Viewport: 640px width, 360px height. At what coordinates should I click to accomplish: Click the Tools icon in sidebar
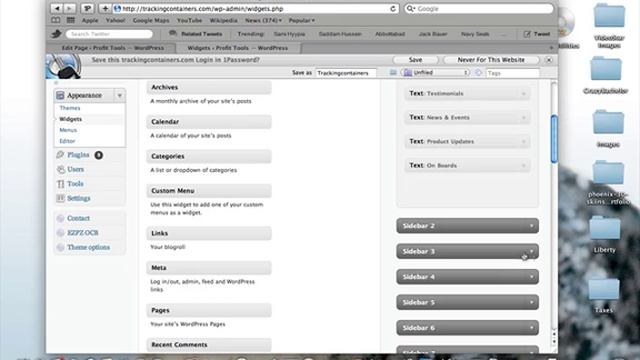click(x=60, y=184)
